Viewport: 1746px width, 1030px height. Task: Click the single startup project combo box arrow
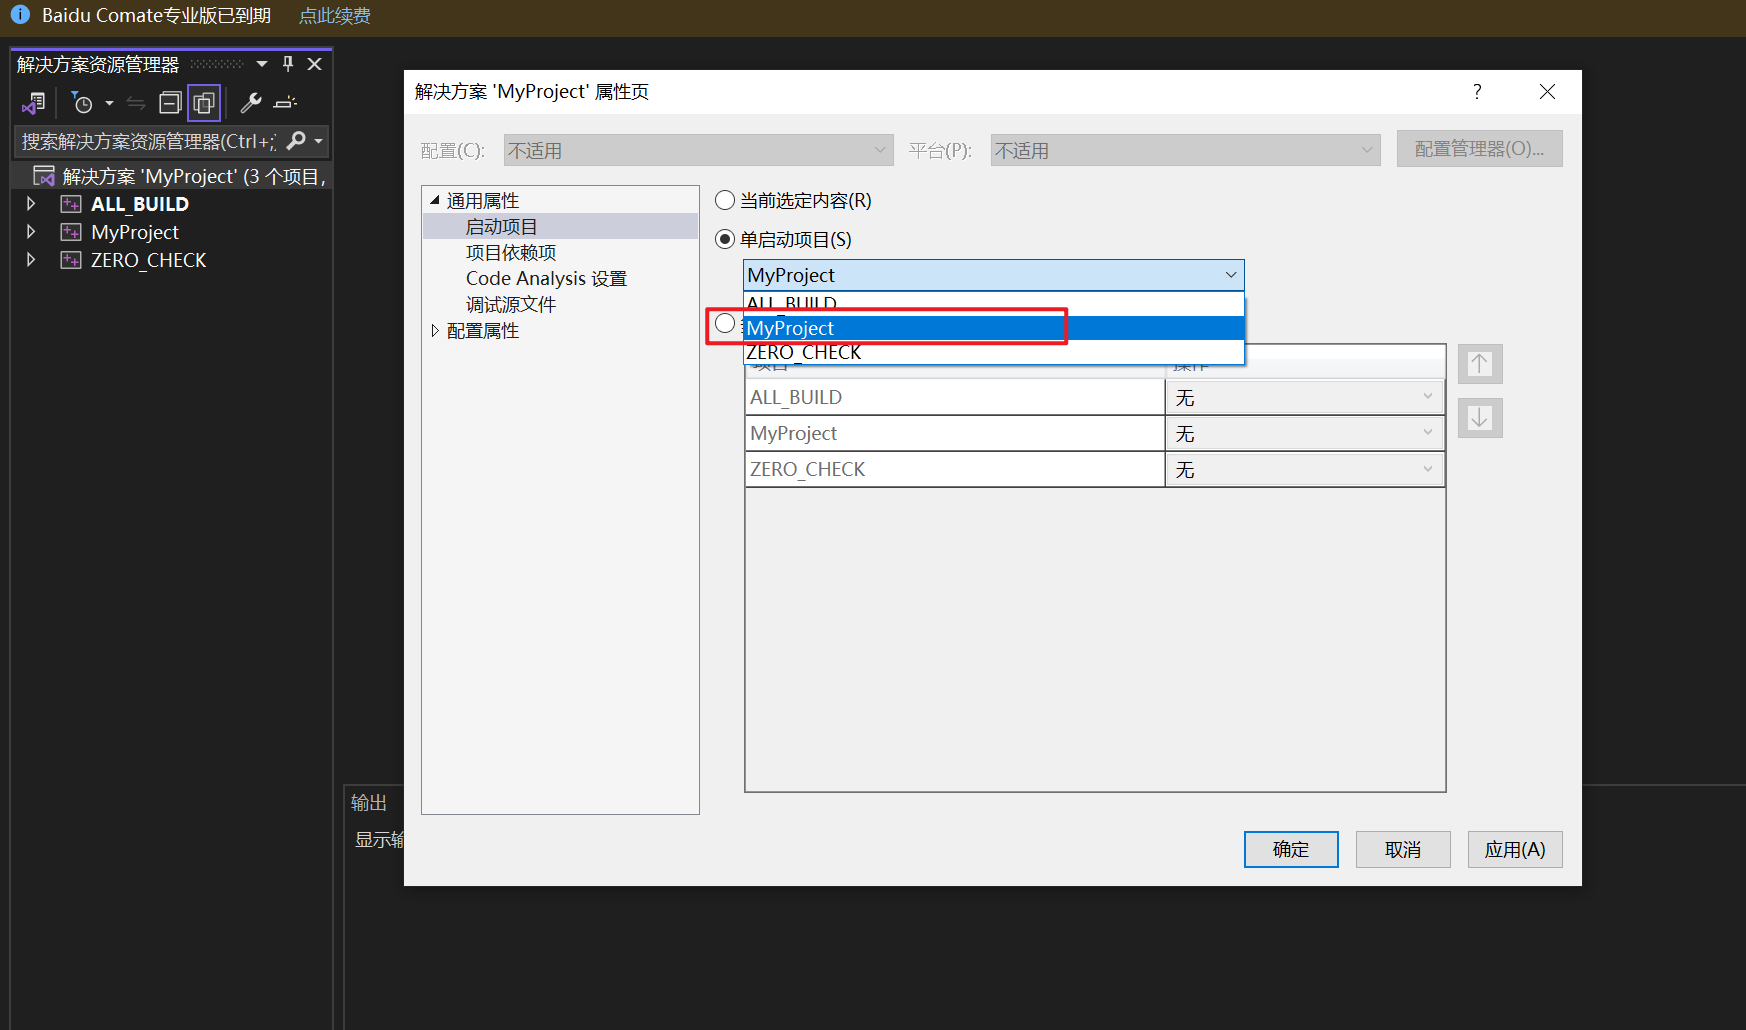coord(1231,275)
